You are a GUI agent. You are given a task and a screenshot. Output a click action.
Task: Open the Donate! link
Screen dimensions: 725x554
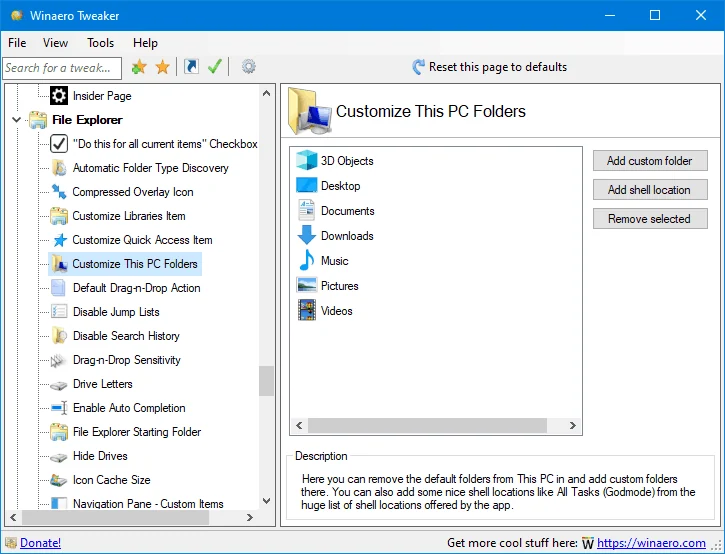(40, 542)
